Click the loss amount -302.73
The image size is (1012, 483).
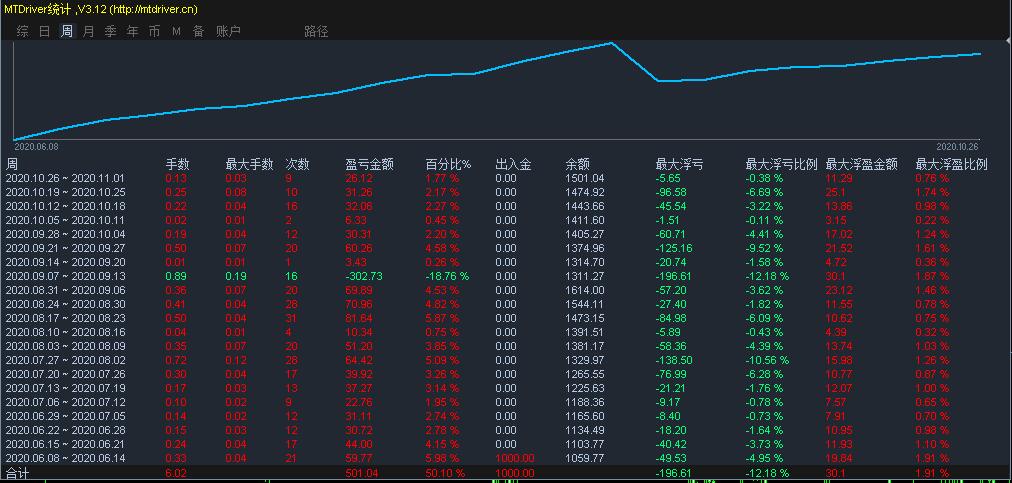(x=364, y=276)
